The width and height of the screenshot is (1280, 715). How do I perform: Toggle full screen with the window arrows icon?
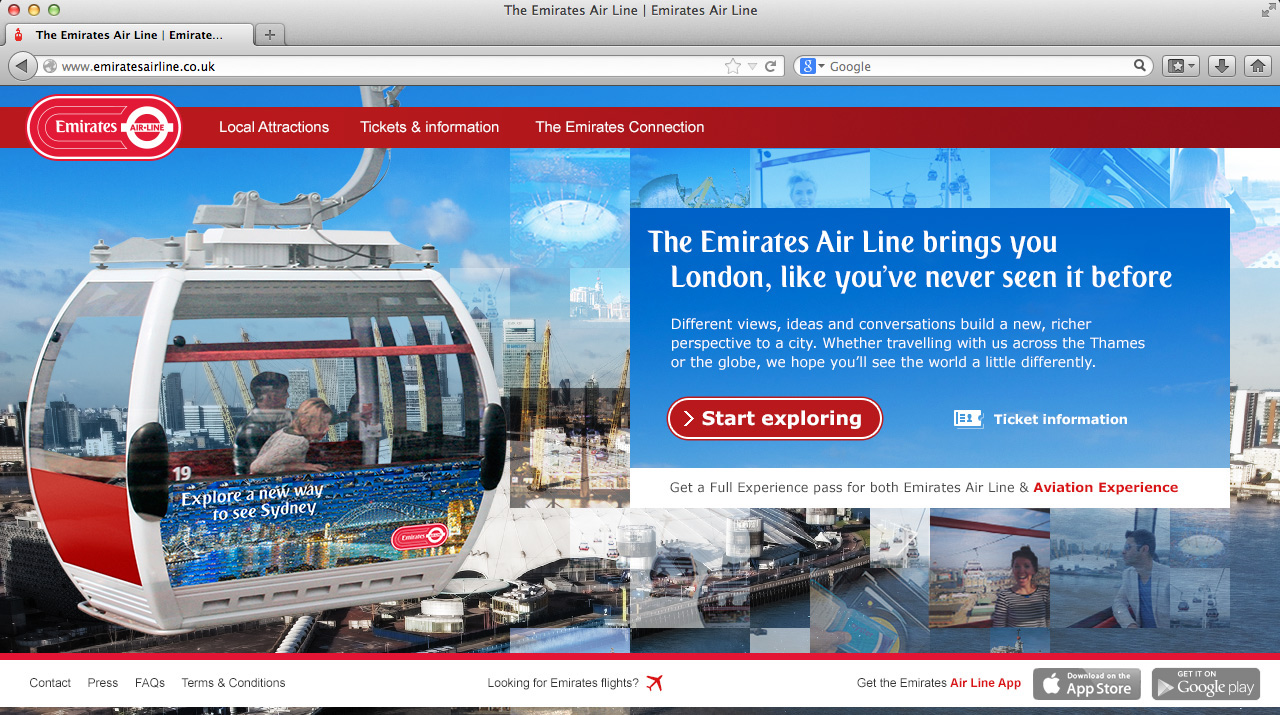coord(1268,10)
